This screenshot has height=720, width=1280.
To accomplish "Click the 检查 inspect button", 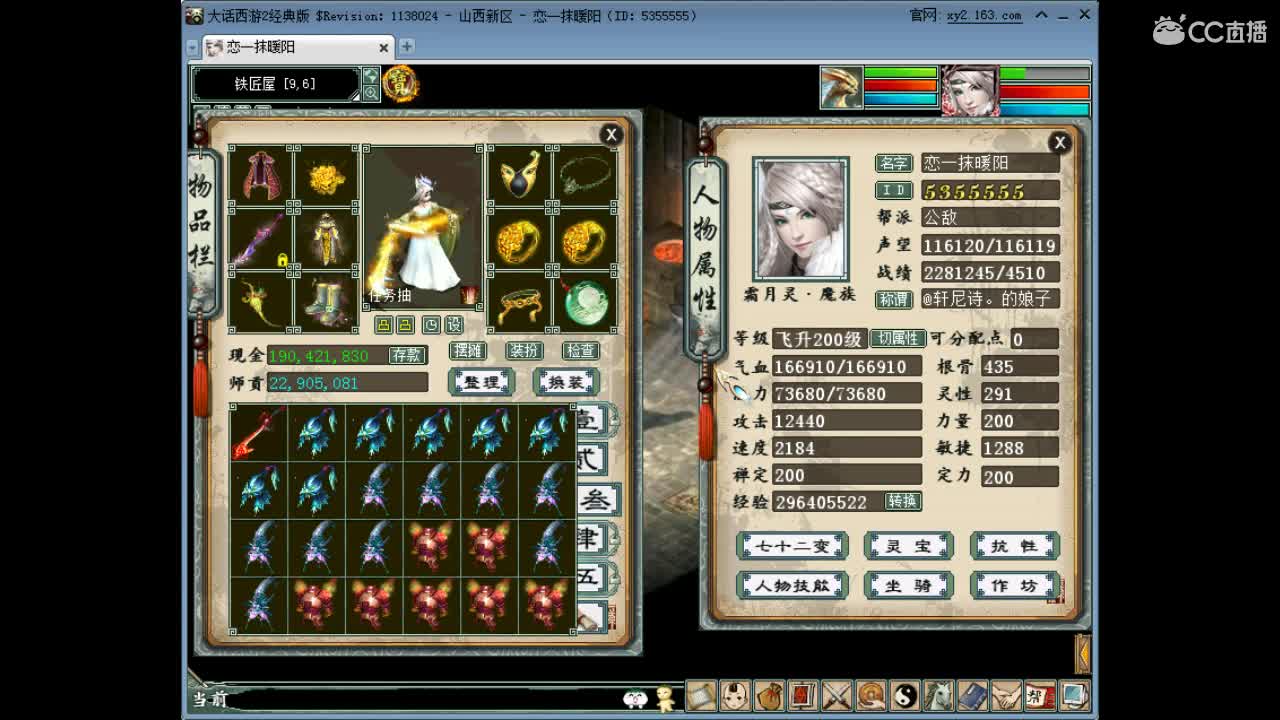I will pyautogui.click(x=580, y=351).
